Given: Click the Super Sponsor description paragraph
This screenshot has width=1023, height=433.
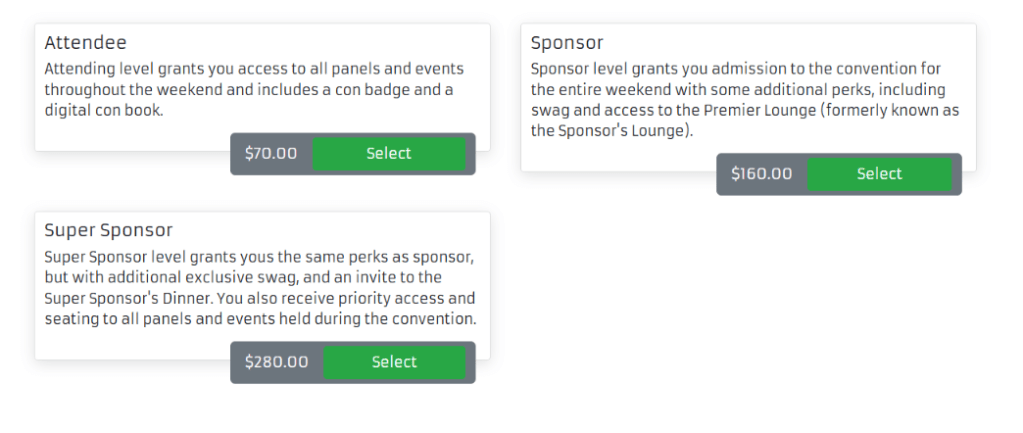Looking at the screenshot, I should tap(260, 288).
